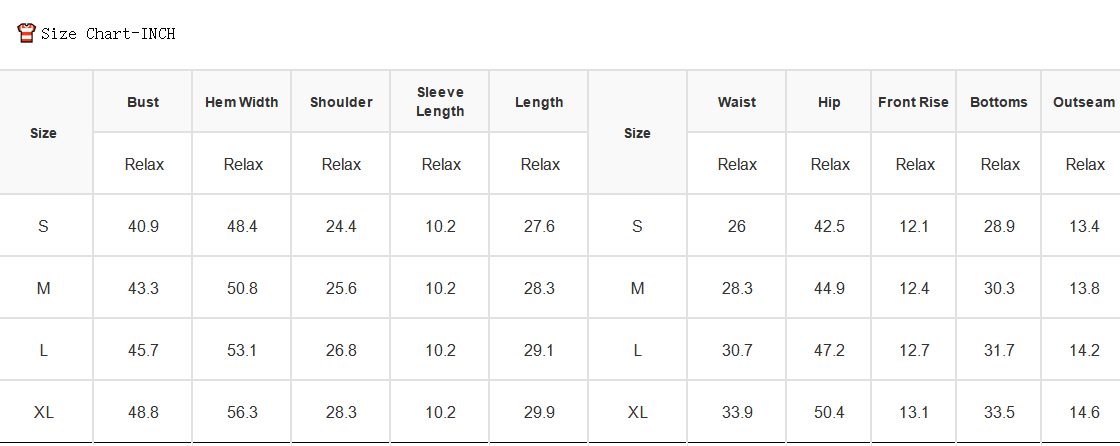This screenshot has height=446, width=1120.
Task: Click the Shoulder cell showing 26.8
Action: [341, 350]
